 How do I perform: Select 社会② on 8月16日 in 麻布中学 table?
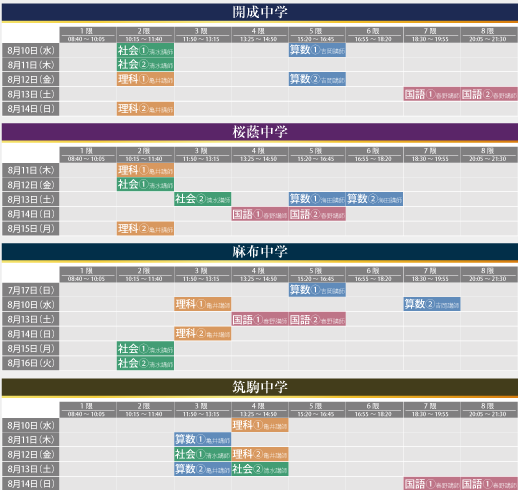145,363
